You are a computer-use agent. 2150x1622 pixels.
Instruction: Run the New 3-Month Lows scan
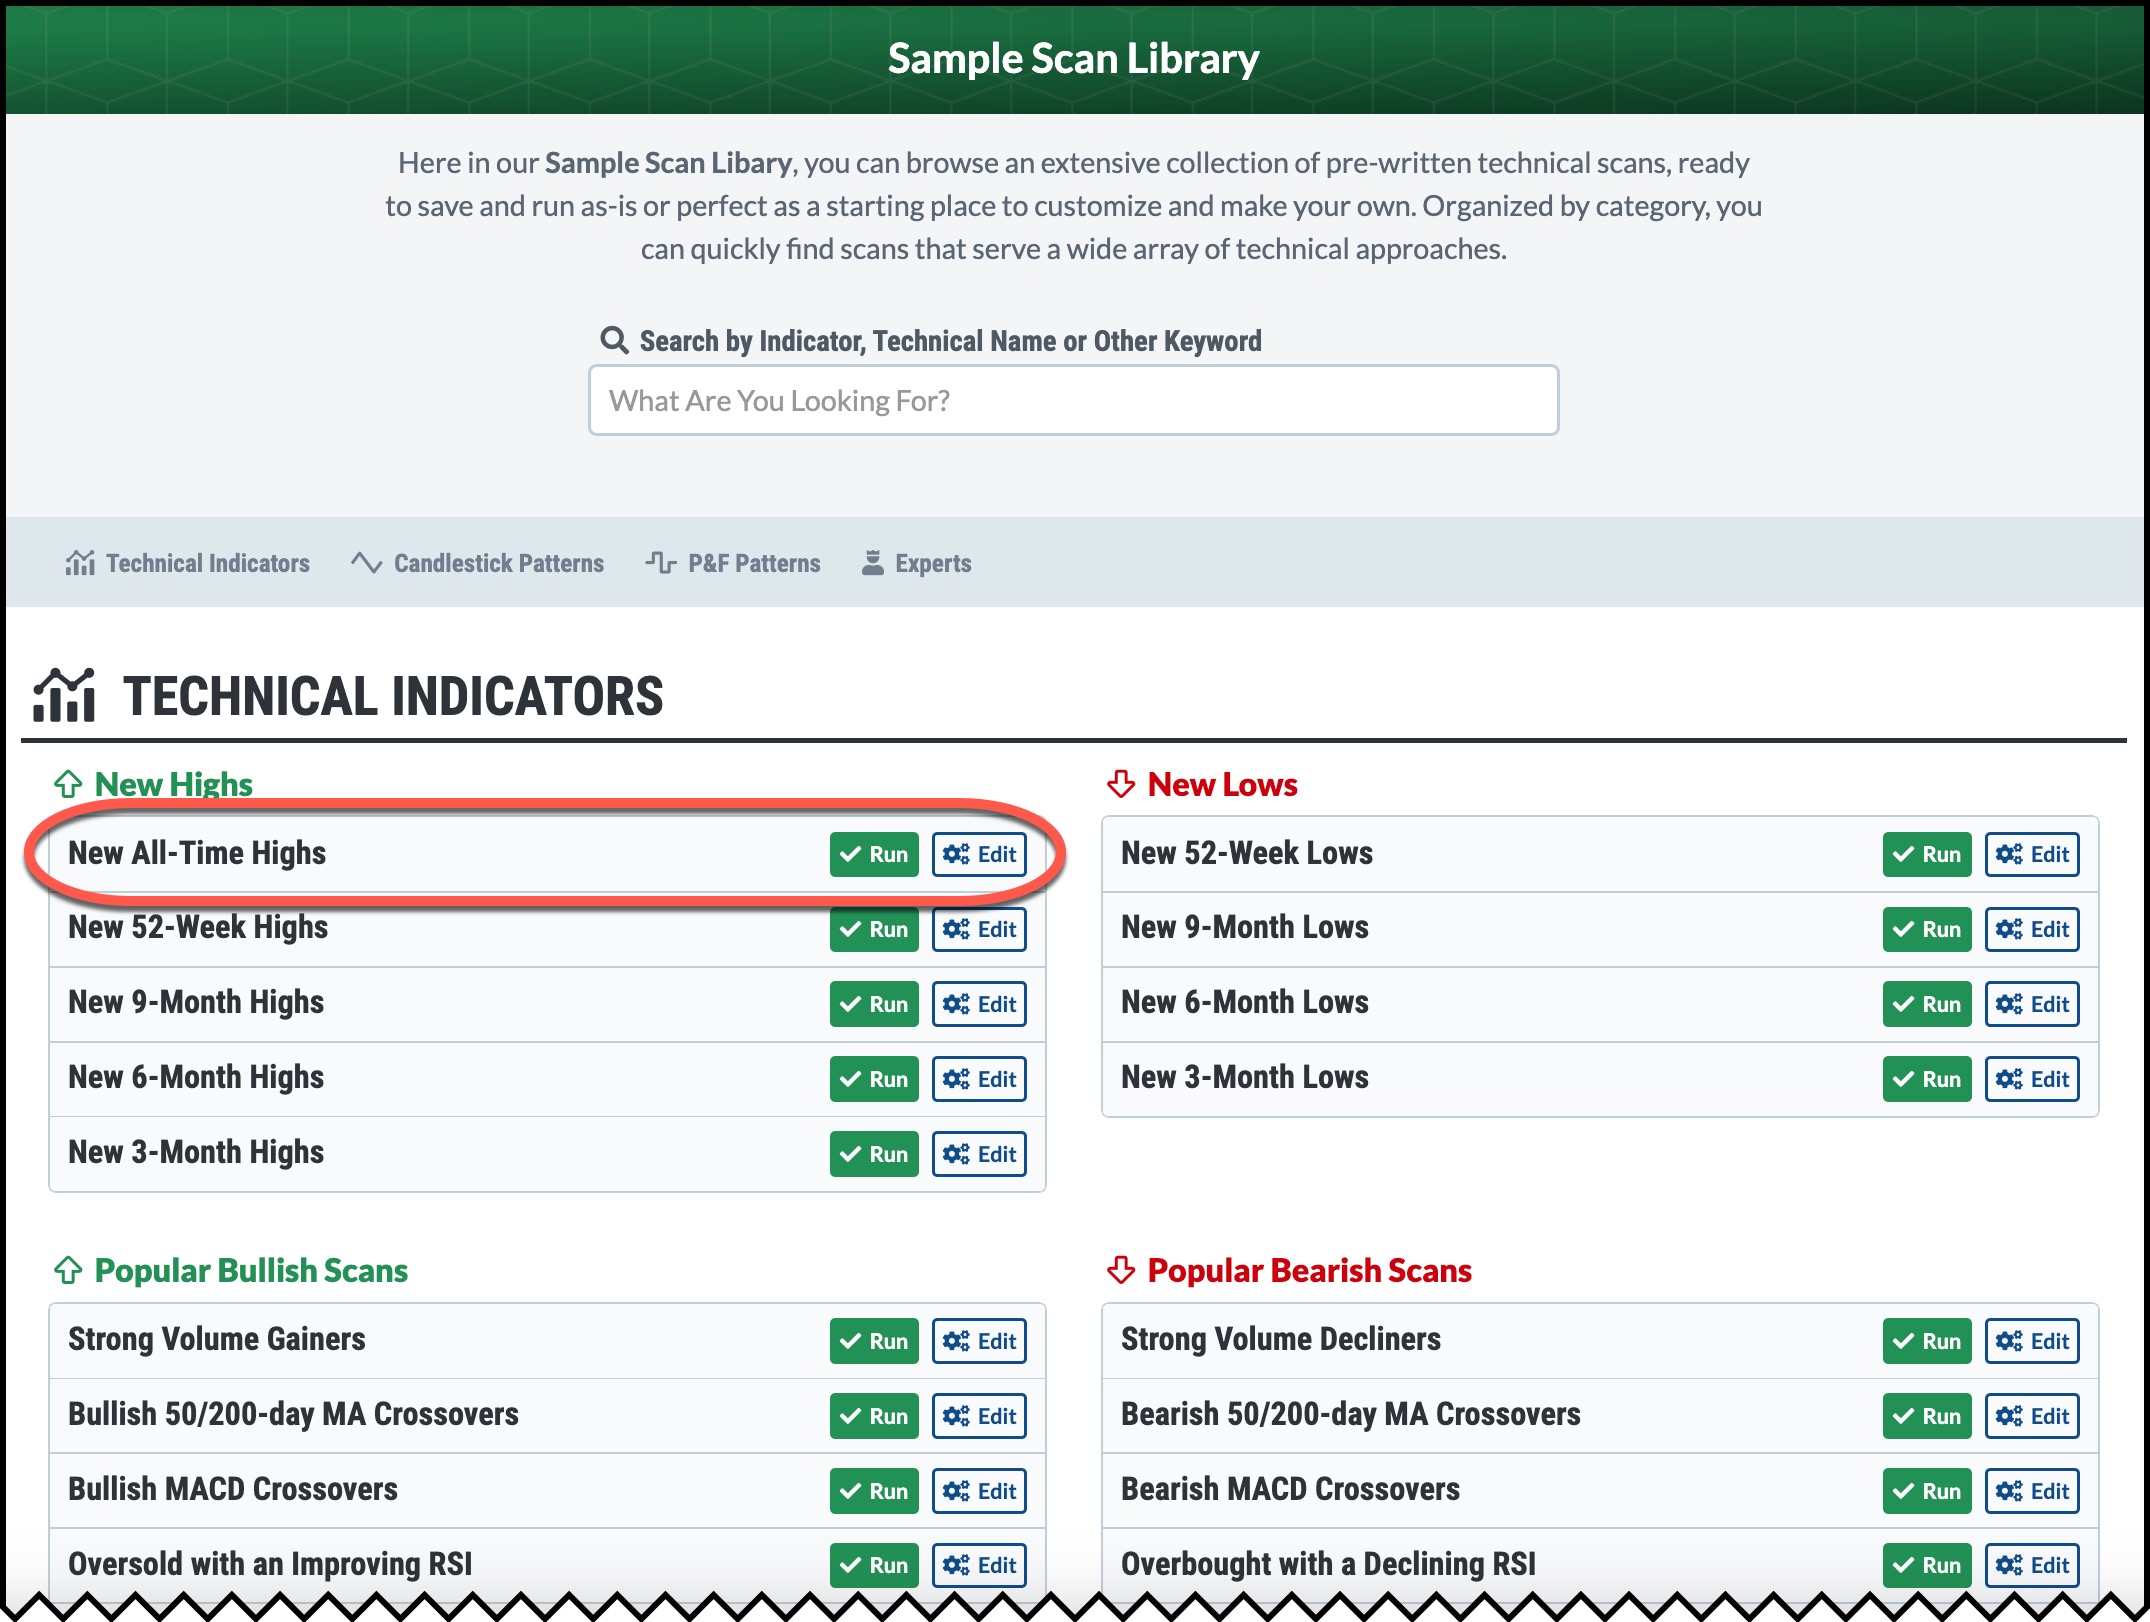tap(1927, 1079)
